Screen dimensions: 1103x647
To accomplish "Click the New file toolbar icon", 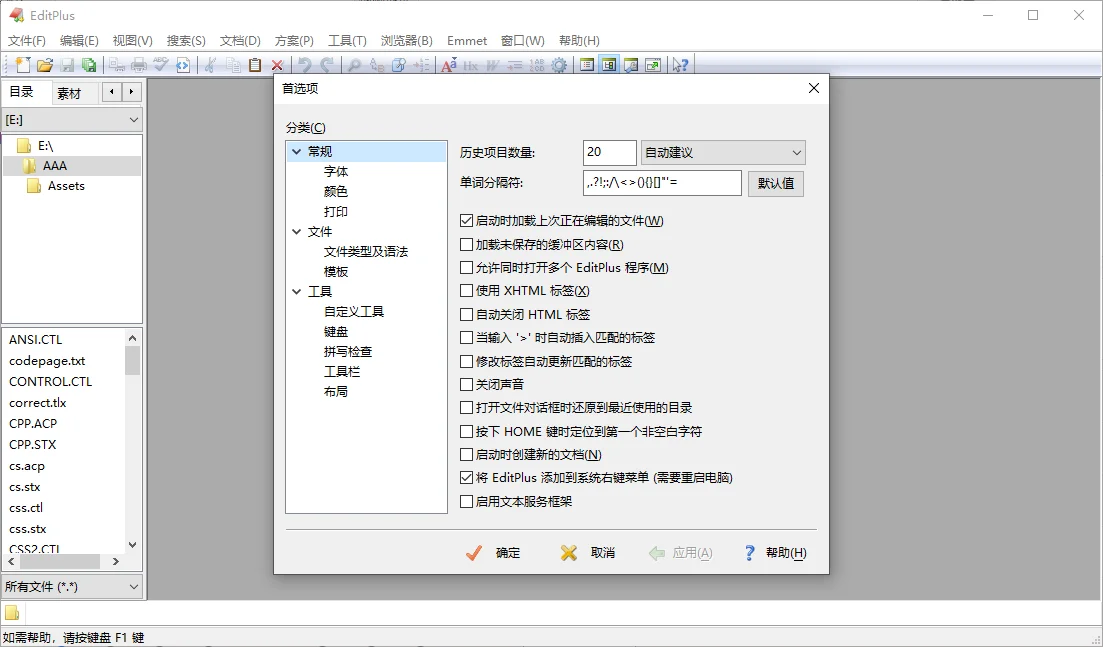I will 23,65.
